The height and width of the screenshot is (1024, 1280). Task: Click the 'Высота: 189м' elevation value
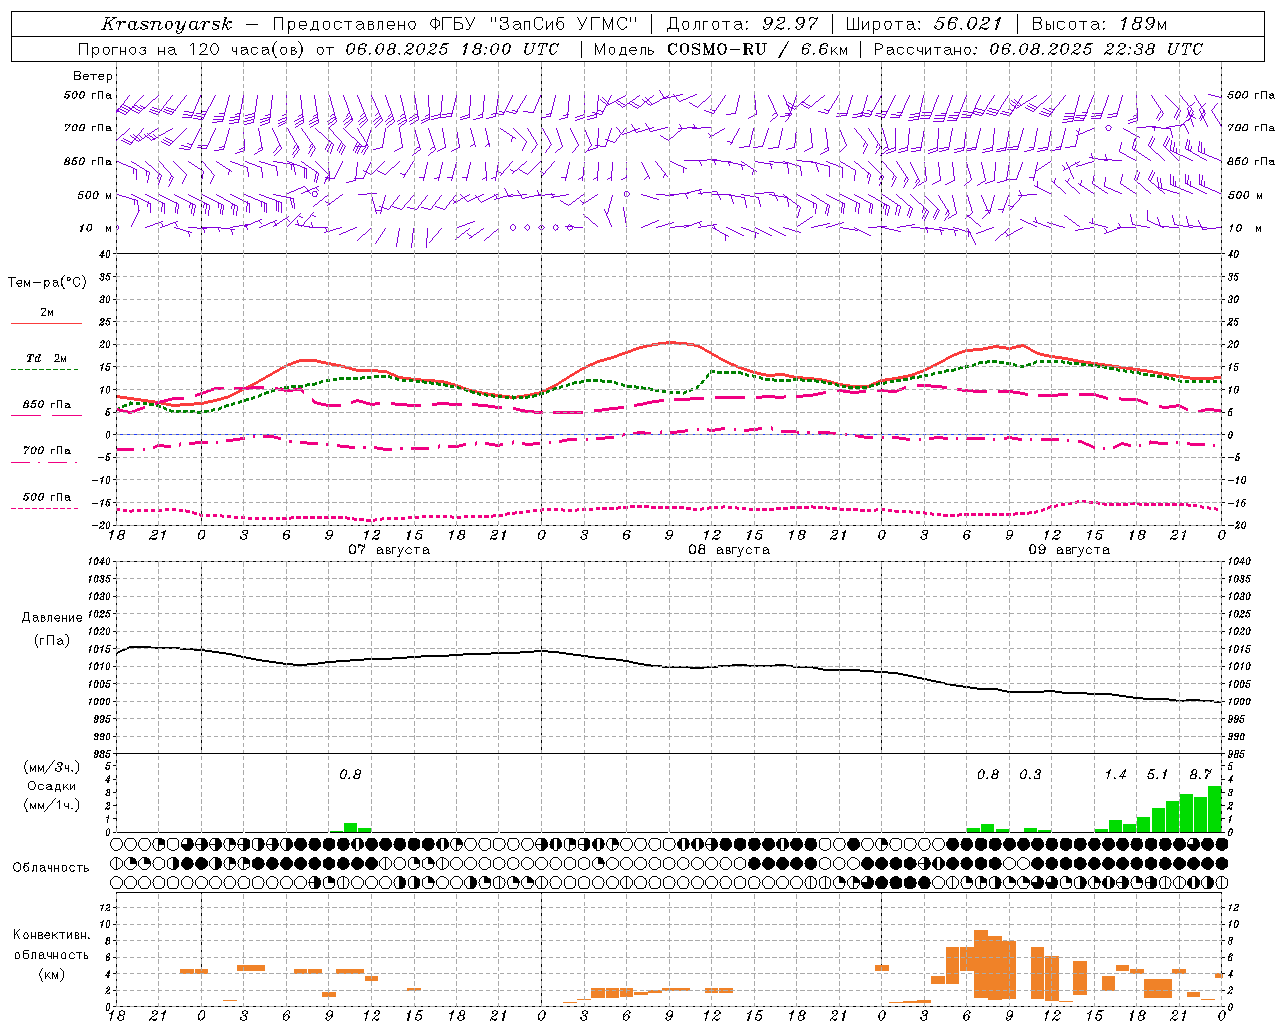[x=1099, y=24]
